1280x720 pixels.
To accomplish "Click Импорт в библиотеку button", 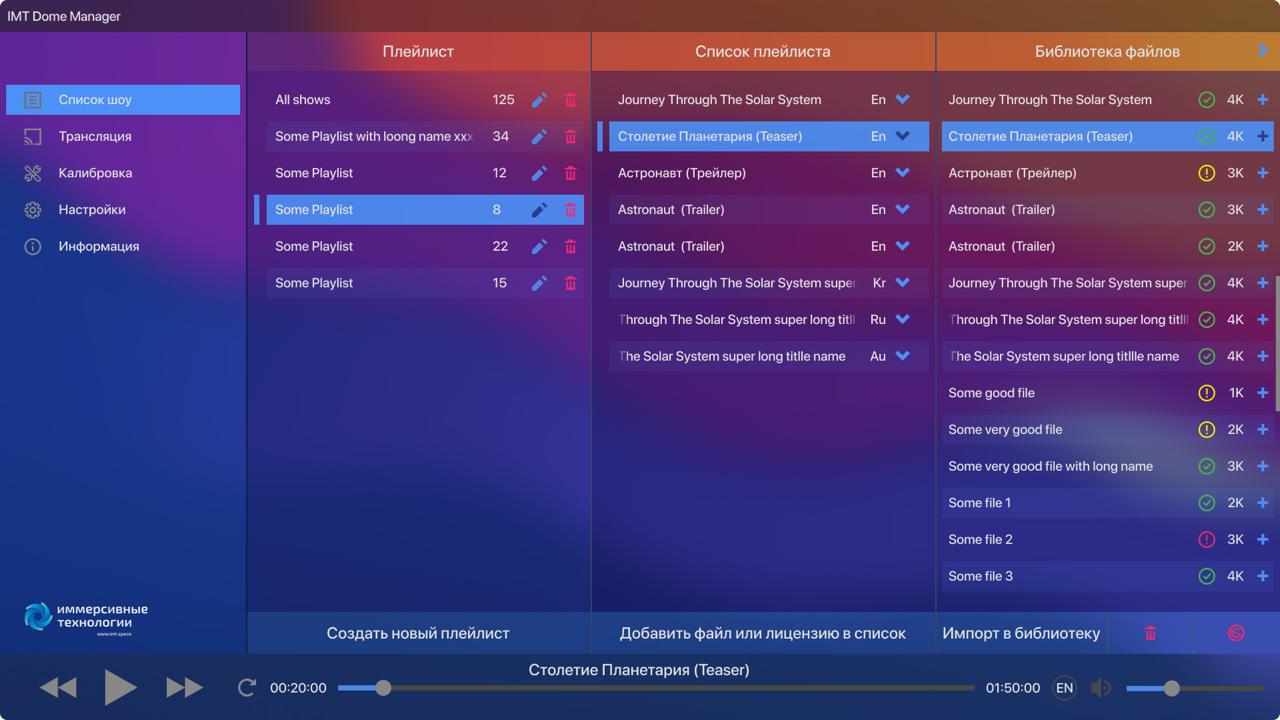I will coord(1021,633).
